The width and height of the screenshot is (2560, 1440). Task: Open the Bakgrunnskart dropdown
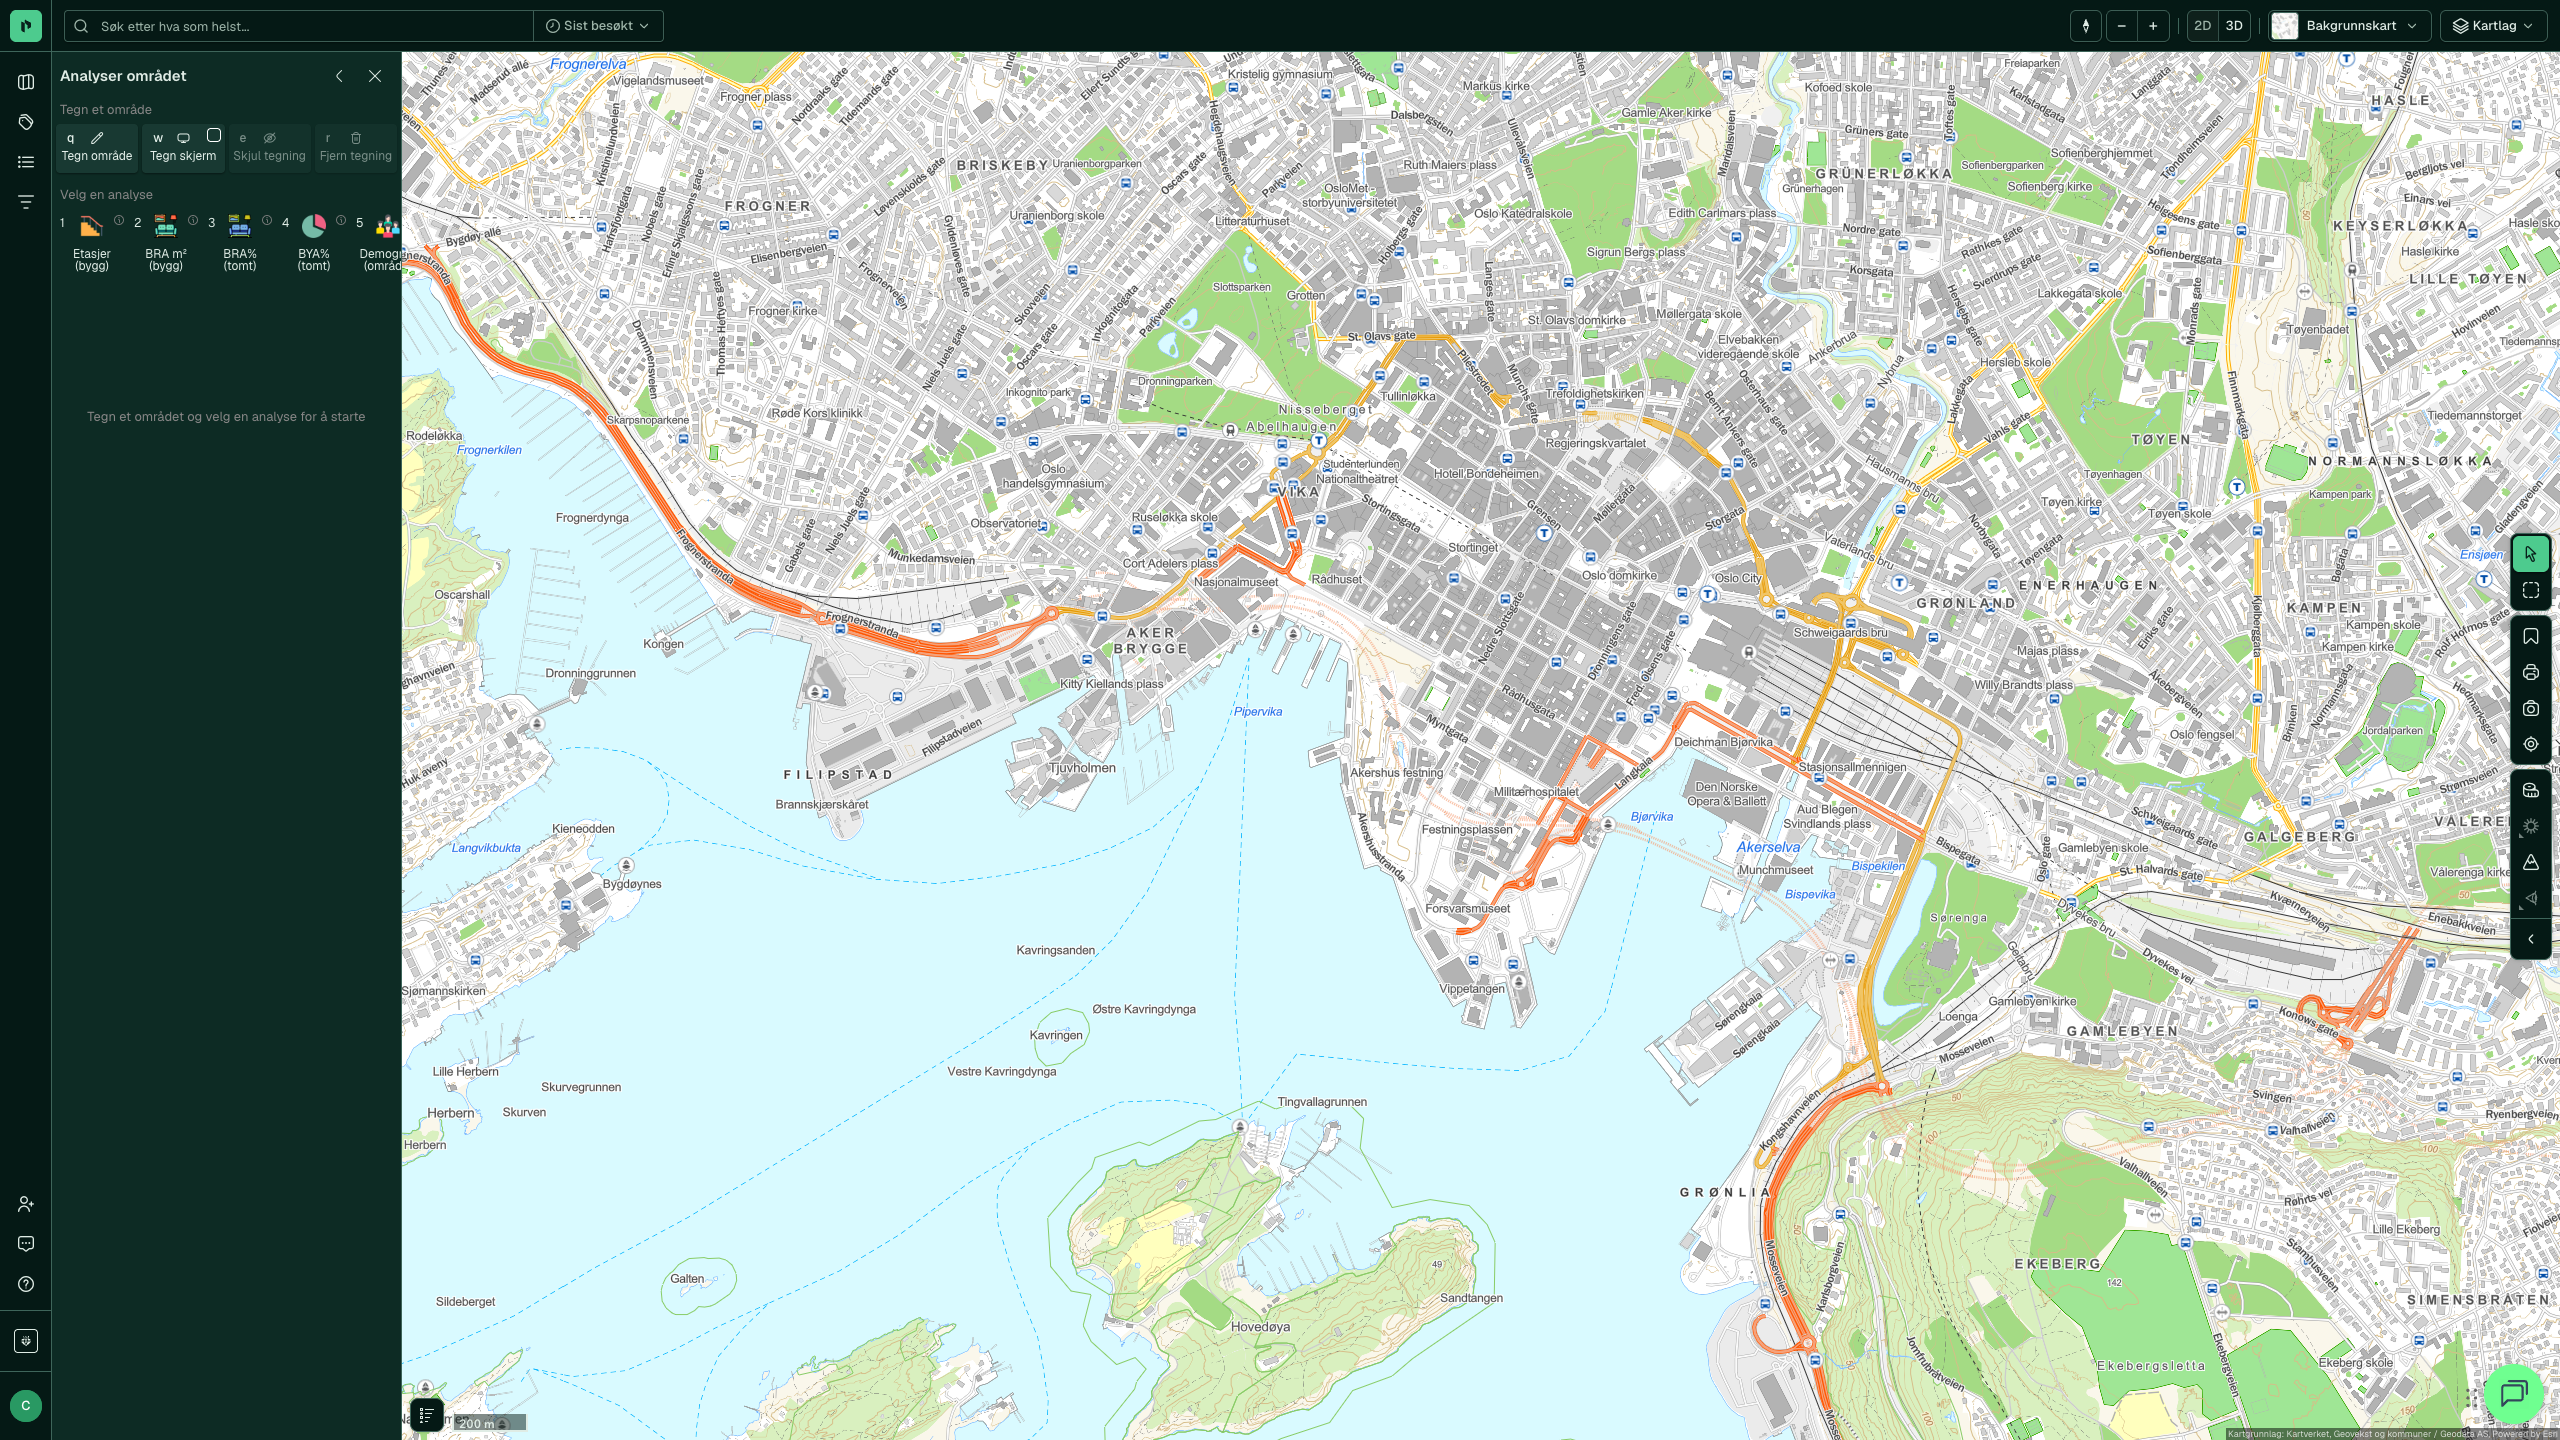pos(2350,26)
